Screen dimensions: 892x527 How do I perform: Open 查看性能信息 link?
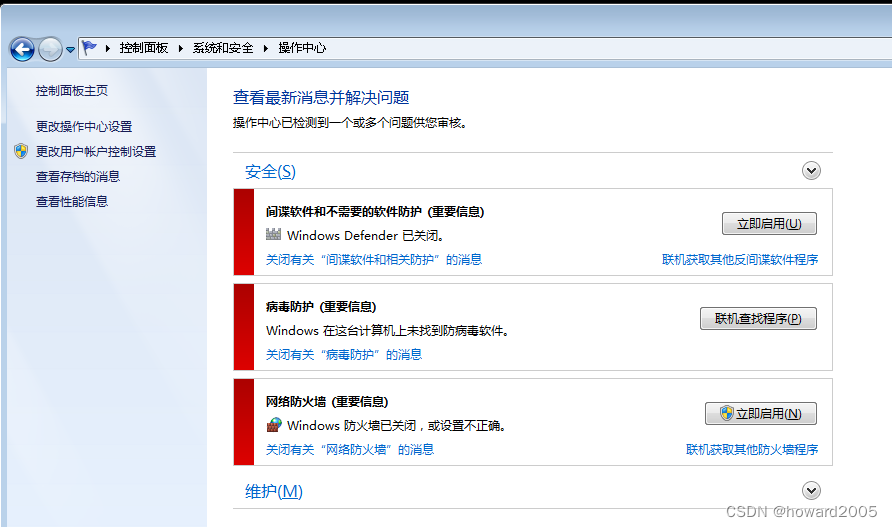point(72,201)
